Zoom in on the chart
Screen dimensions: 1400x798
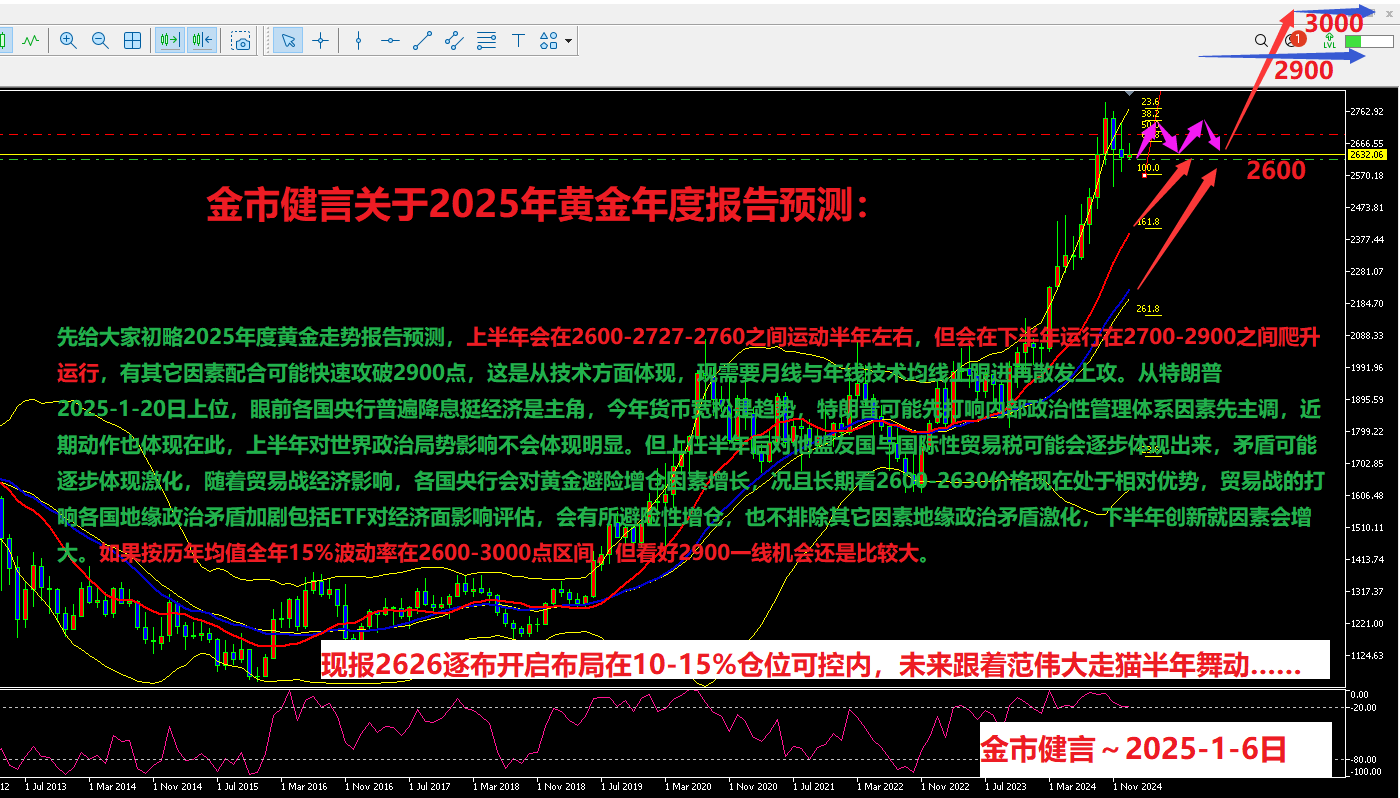coord(68,41)
